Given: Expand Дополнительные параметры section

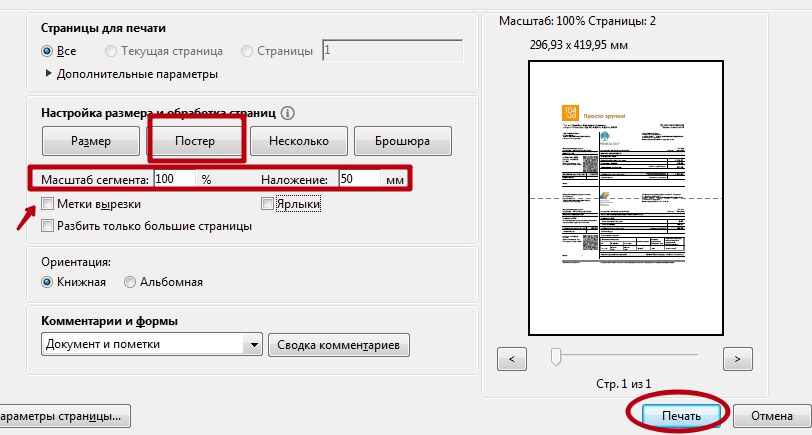Looking at the screenshot, I should 48,74.
